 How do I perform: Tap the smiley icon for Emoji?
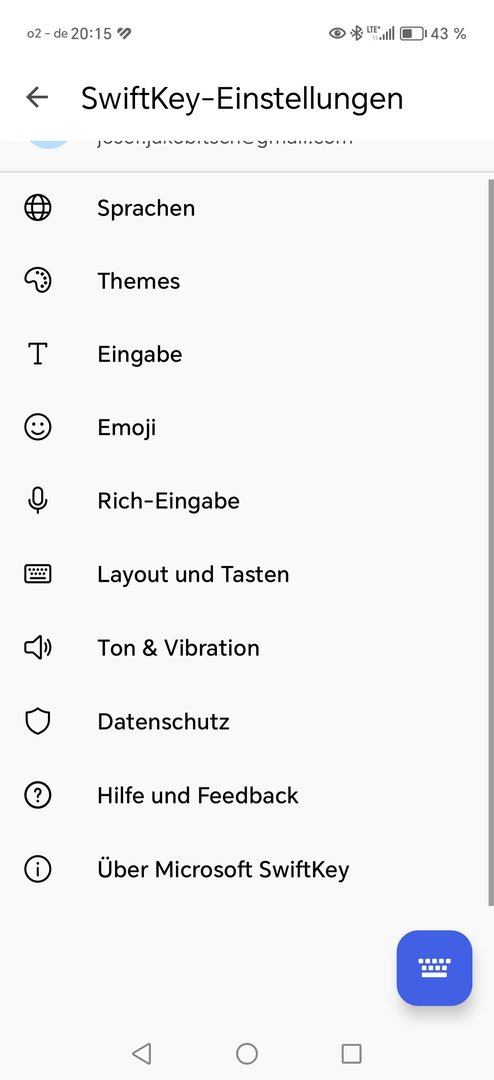(38, 427)
